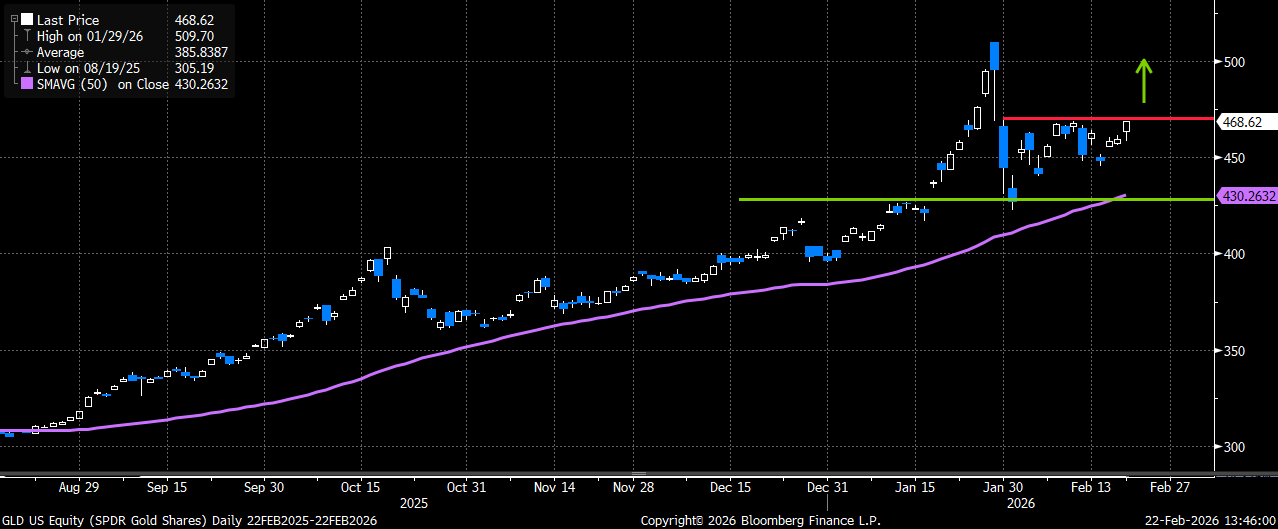
Task: Click the 500 price axis label
Action: 1236,62
